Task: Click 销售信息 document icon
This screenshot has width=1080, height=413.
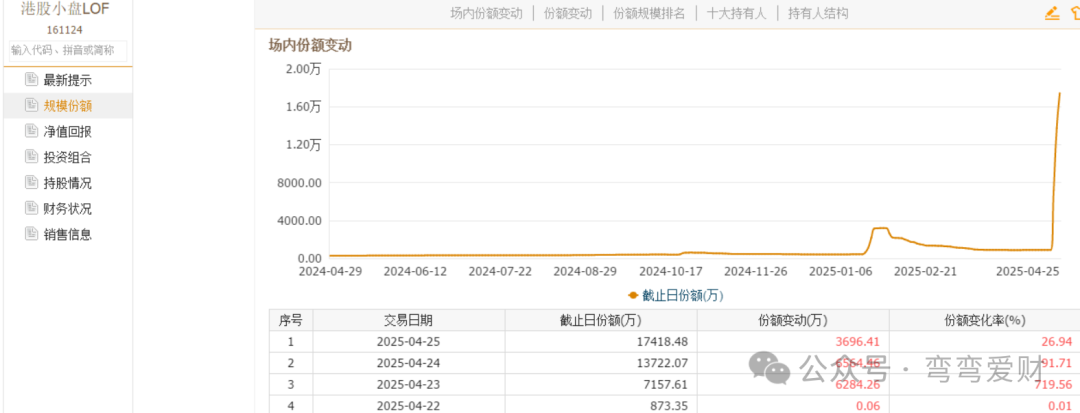Action: click(31, 233)
